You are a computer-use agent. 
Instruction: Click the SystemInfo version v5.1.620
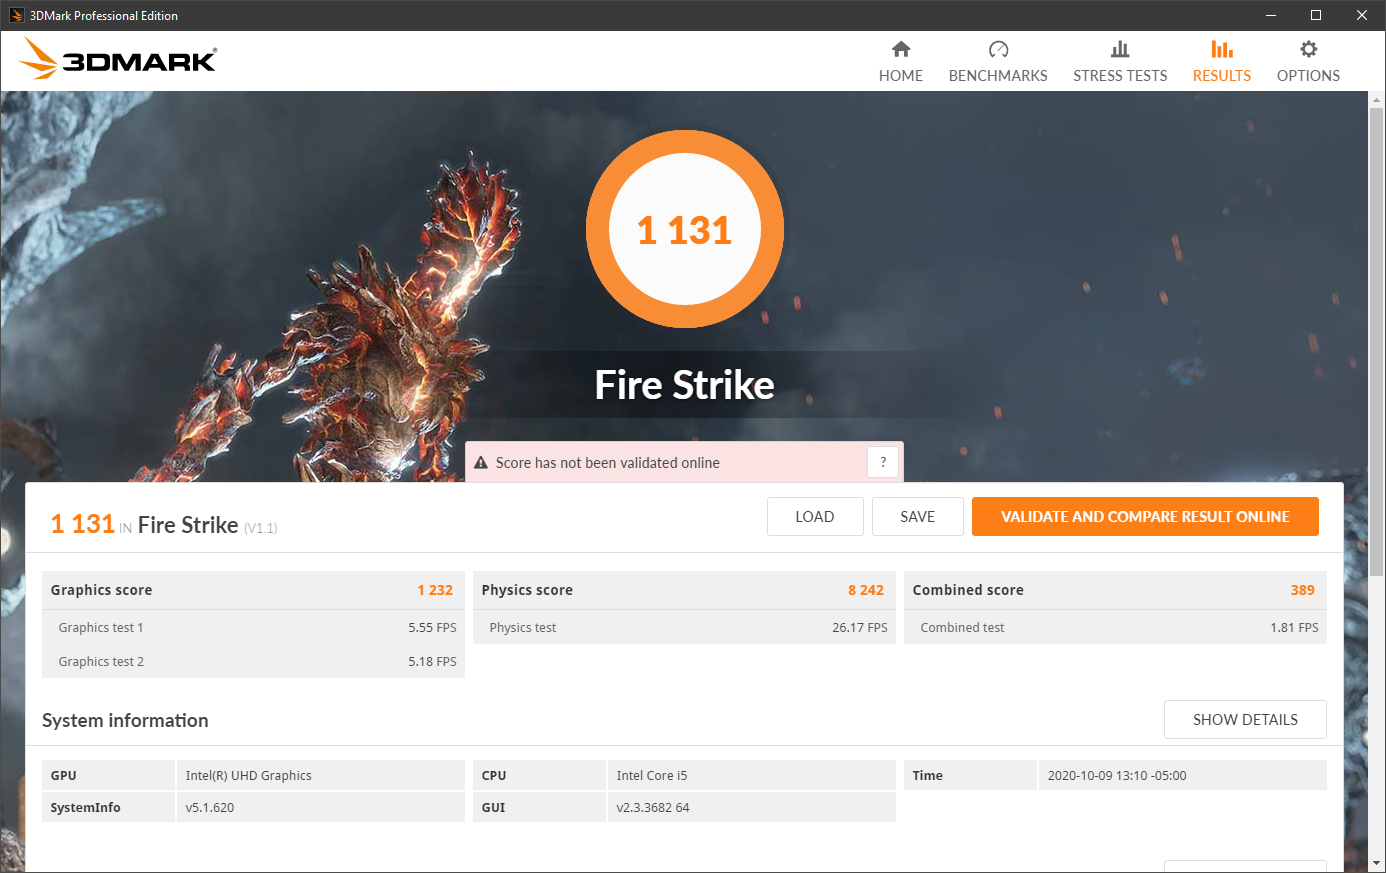click(x=210, y=808)
